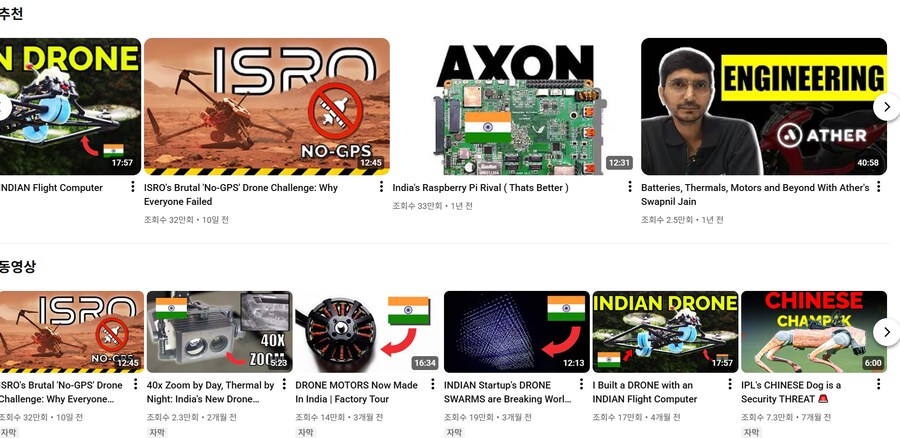The width and height of the screenshot is (900, 438).
Task: Open India's Raspberry Pi Rival title link
Action: pos(480,188)
